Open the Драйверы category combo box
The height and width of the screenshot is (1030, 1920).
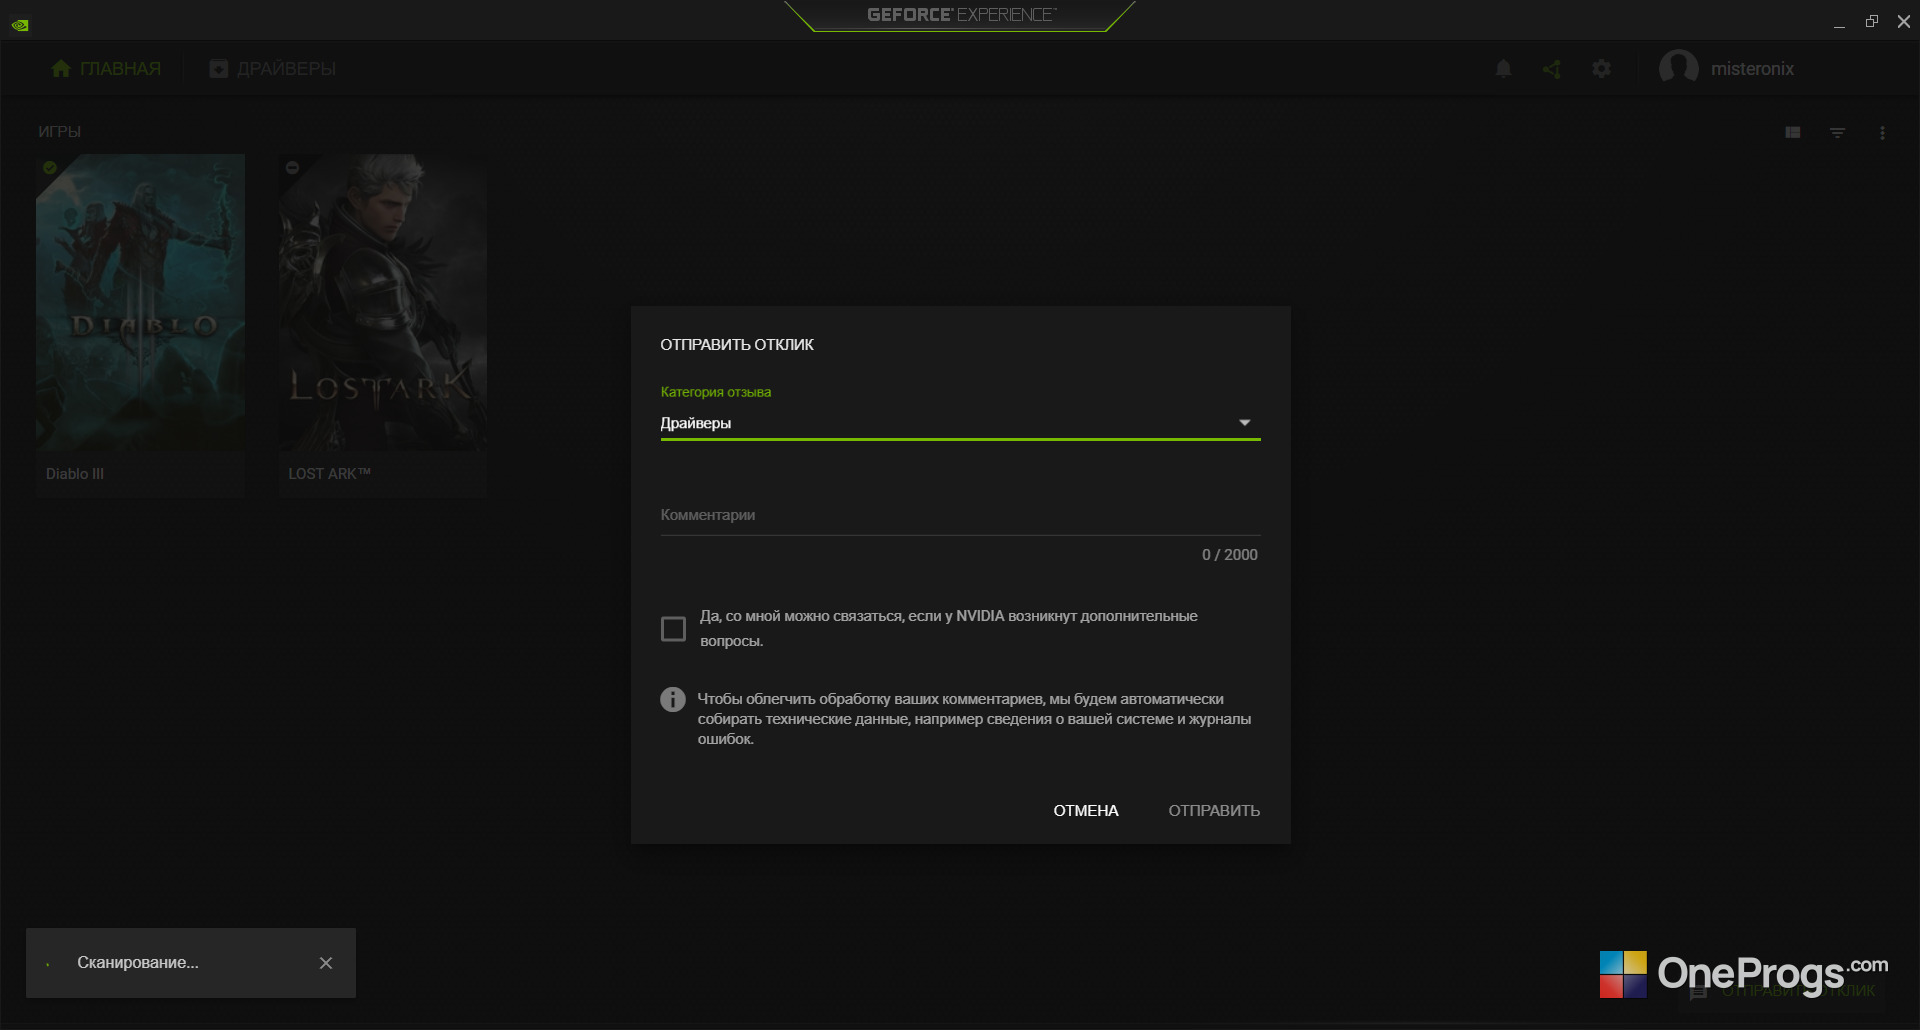tap(960, 423)
